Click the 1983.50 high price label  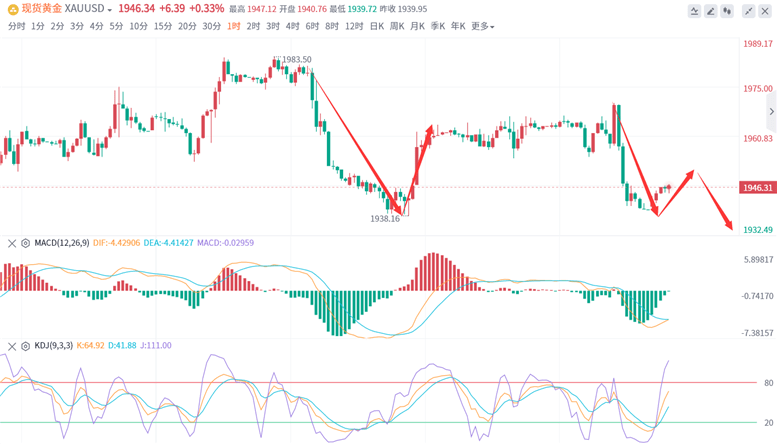[296, 59]
